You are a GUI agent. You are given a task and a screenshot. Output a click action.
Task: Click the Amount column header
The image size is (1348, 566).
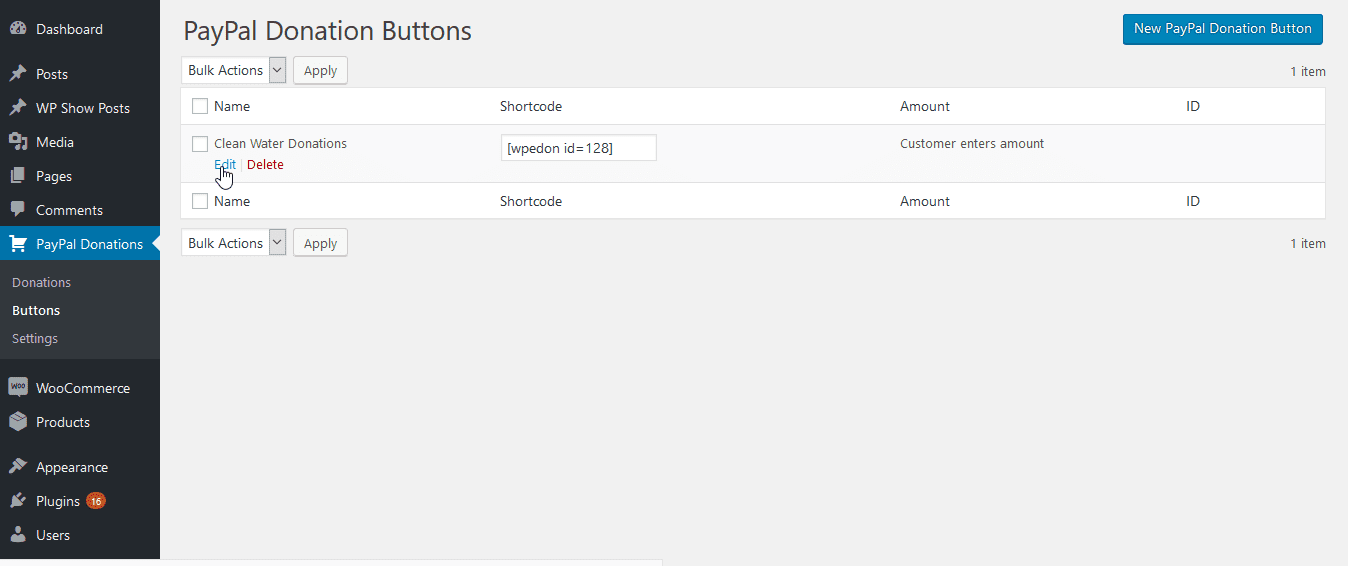pos(925,106)
